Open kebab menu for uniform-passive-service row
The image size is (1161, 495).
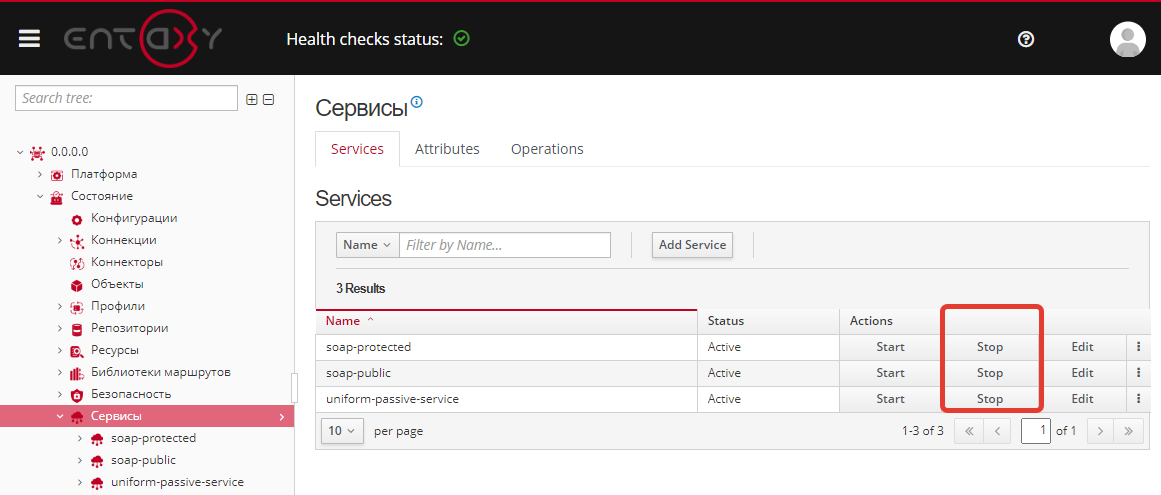click(x=1138, y=399)
